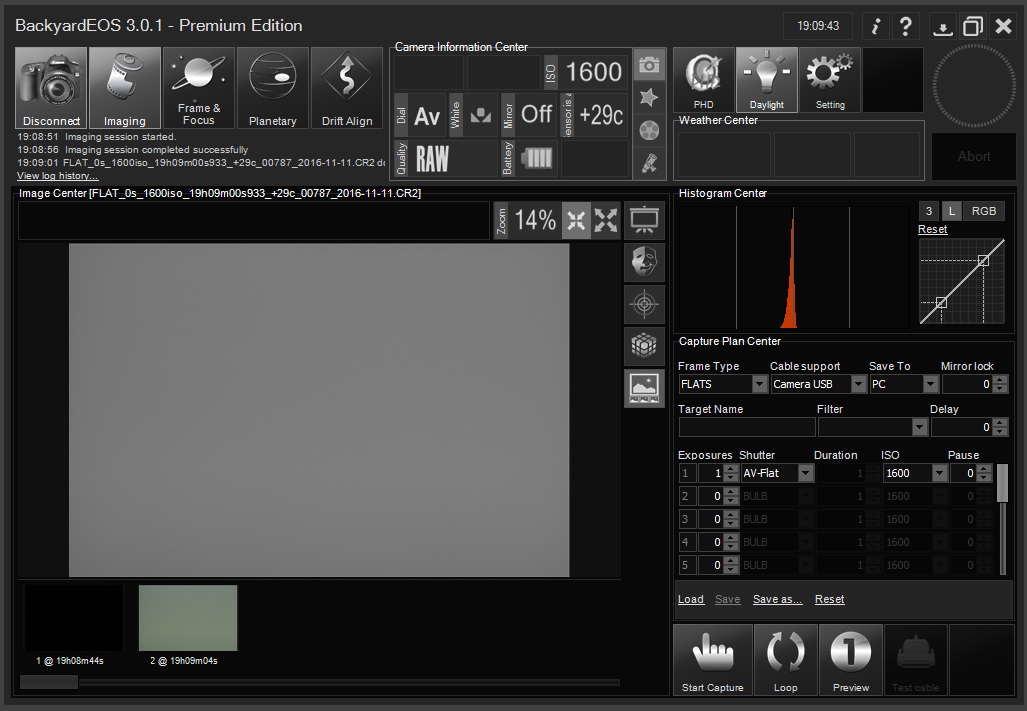Open the Save To dropdown
Screen dimensions: 1027x711
tap(930, 384)
